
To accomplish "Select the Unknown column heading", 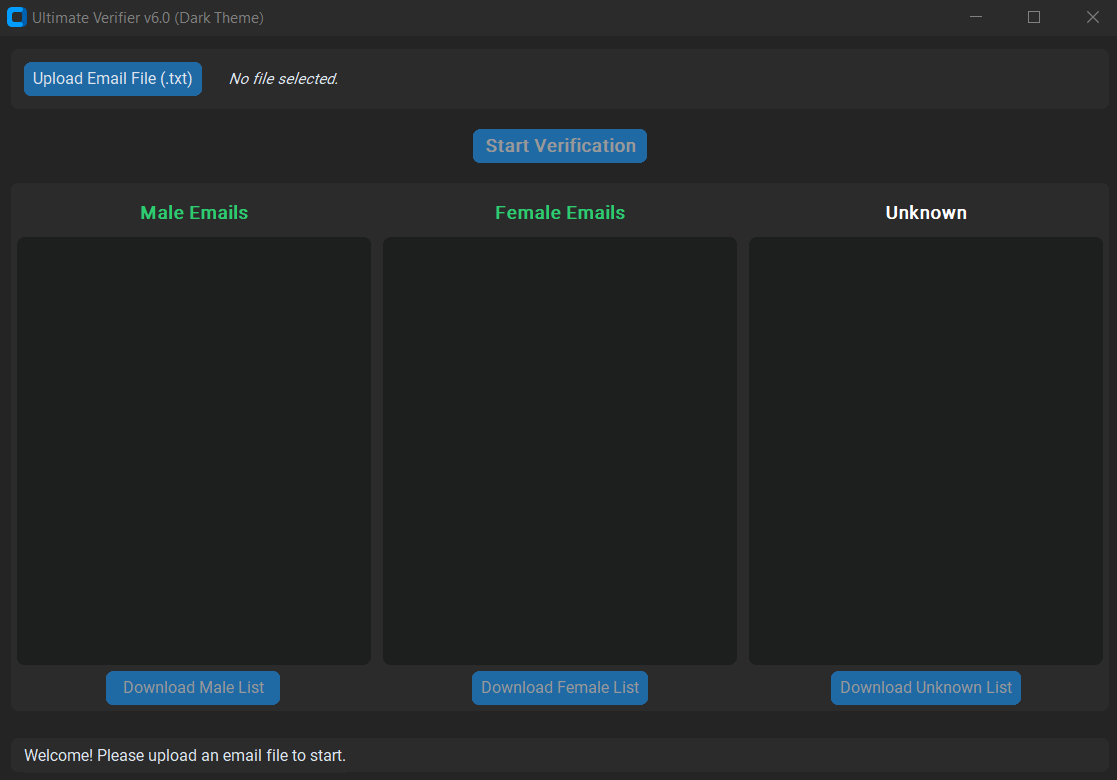I will click(926, 213).
